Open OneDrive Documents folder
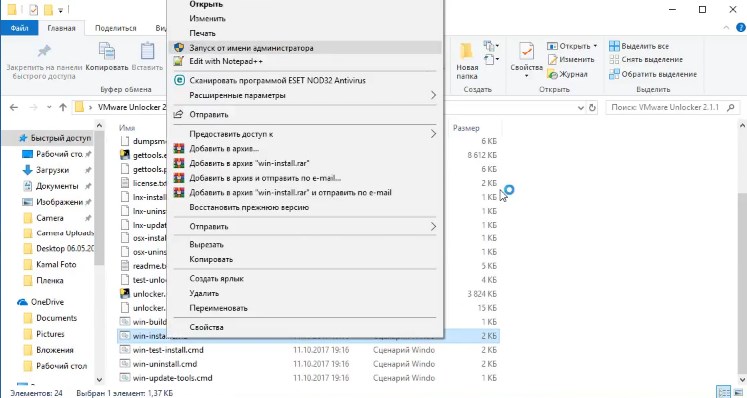 pos(56,318)
